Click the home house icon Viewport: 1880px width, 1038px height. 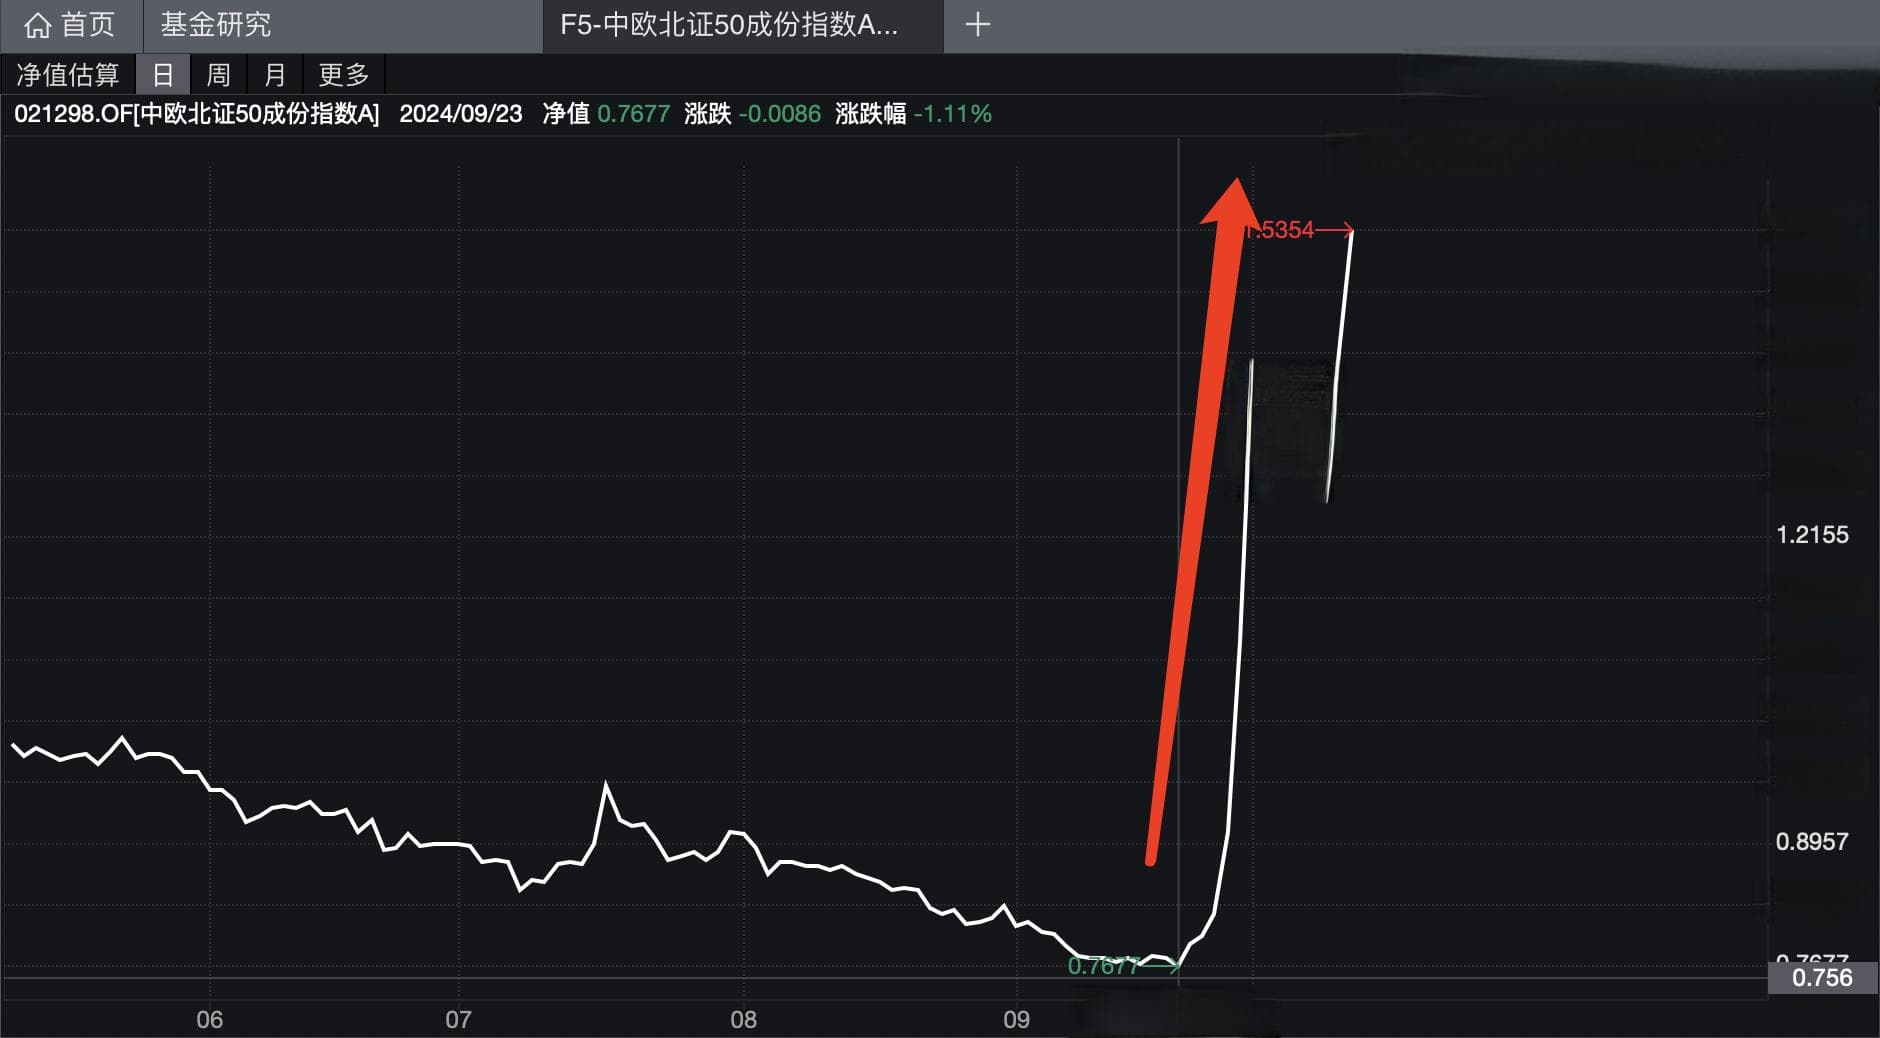(37, 25)
